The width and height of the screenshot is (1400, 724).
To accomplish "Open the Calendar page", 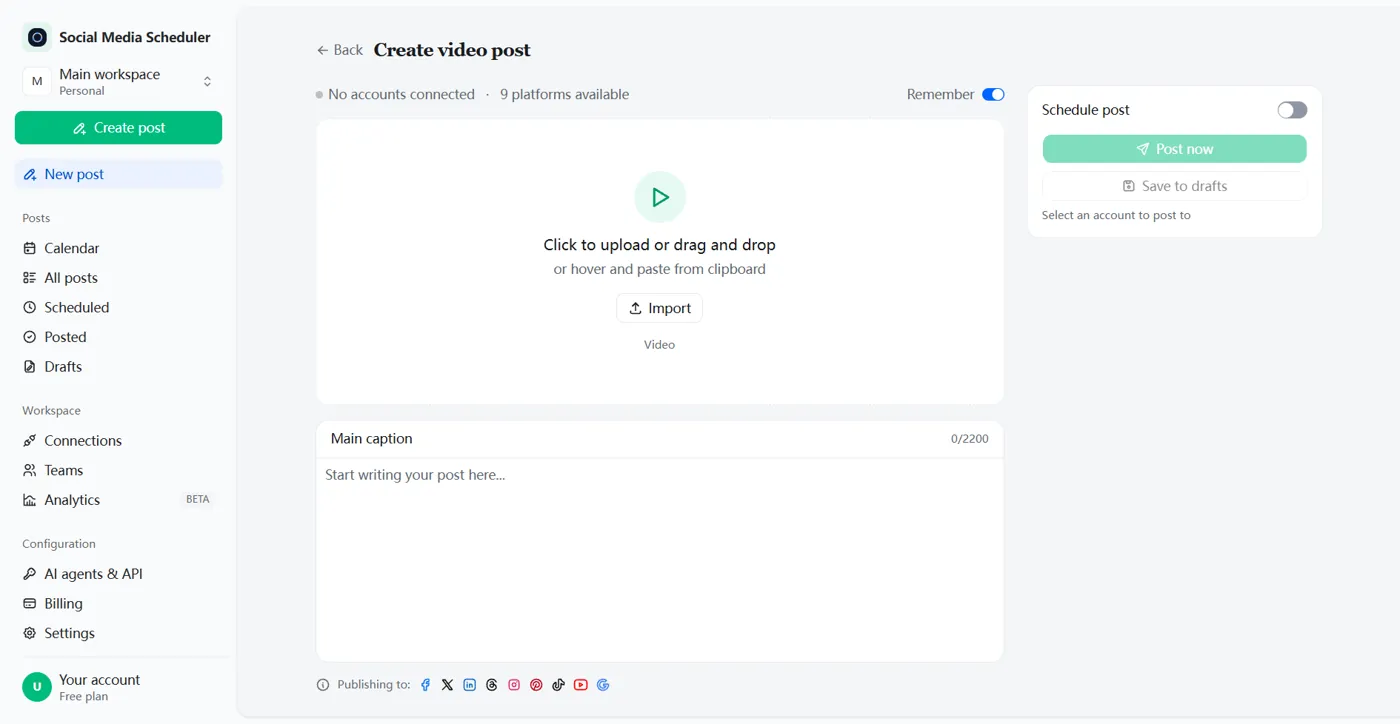I will coord(118,248).
